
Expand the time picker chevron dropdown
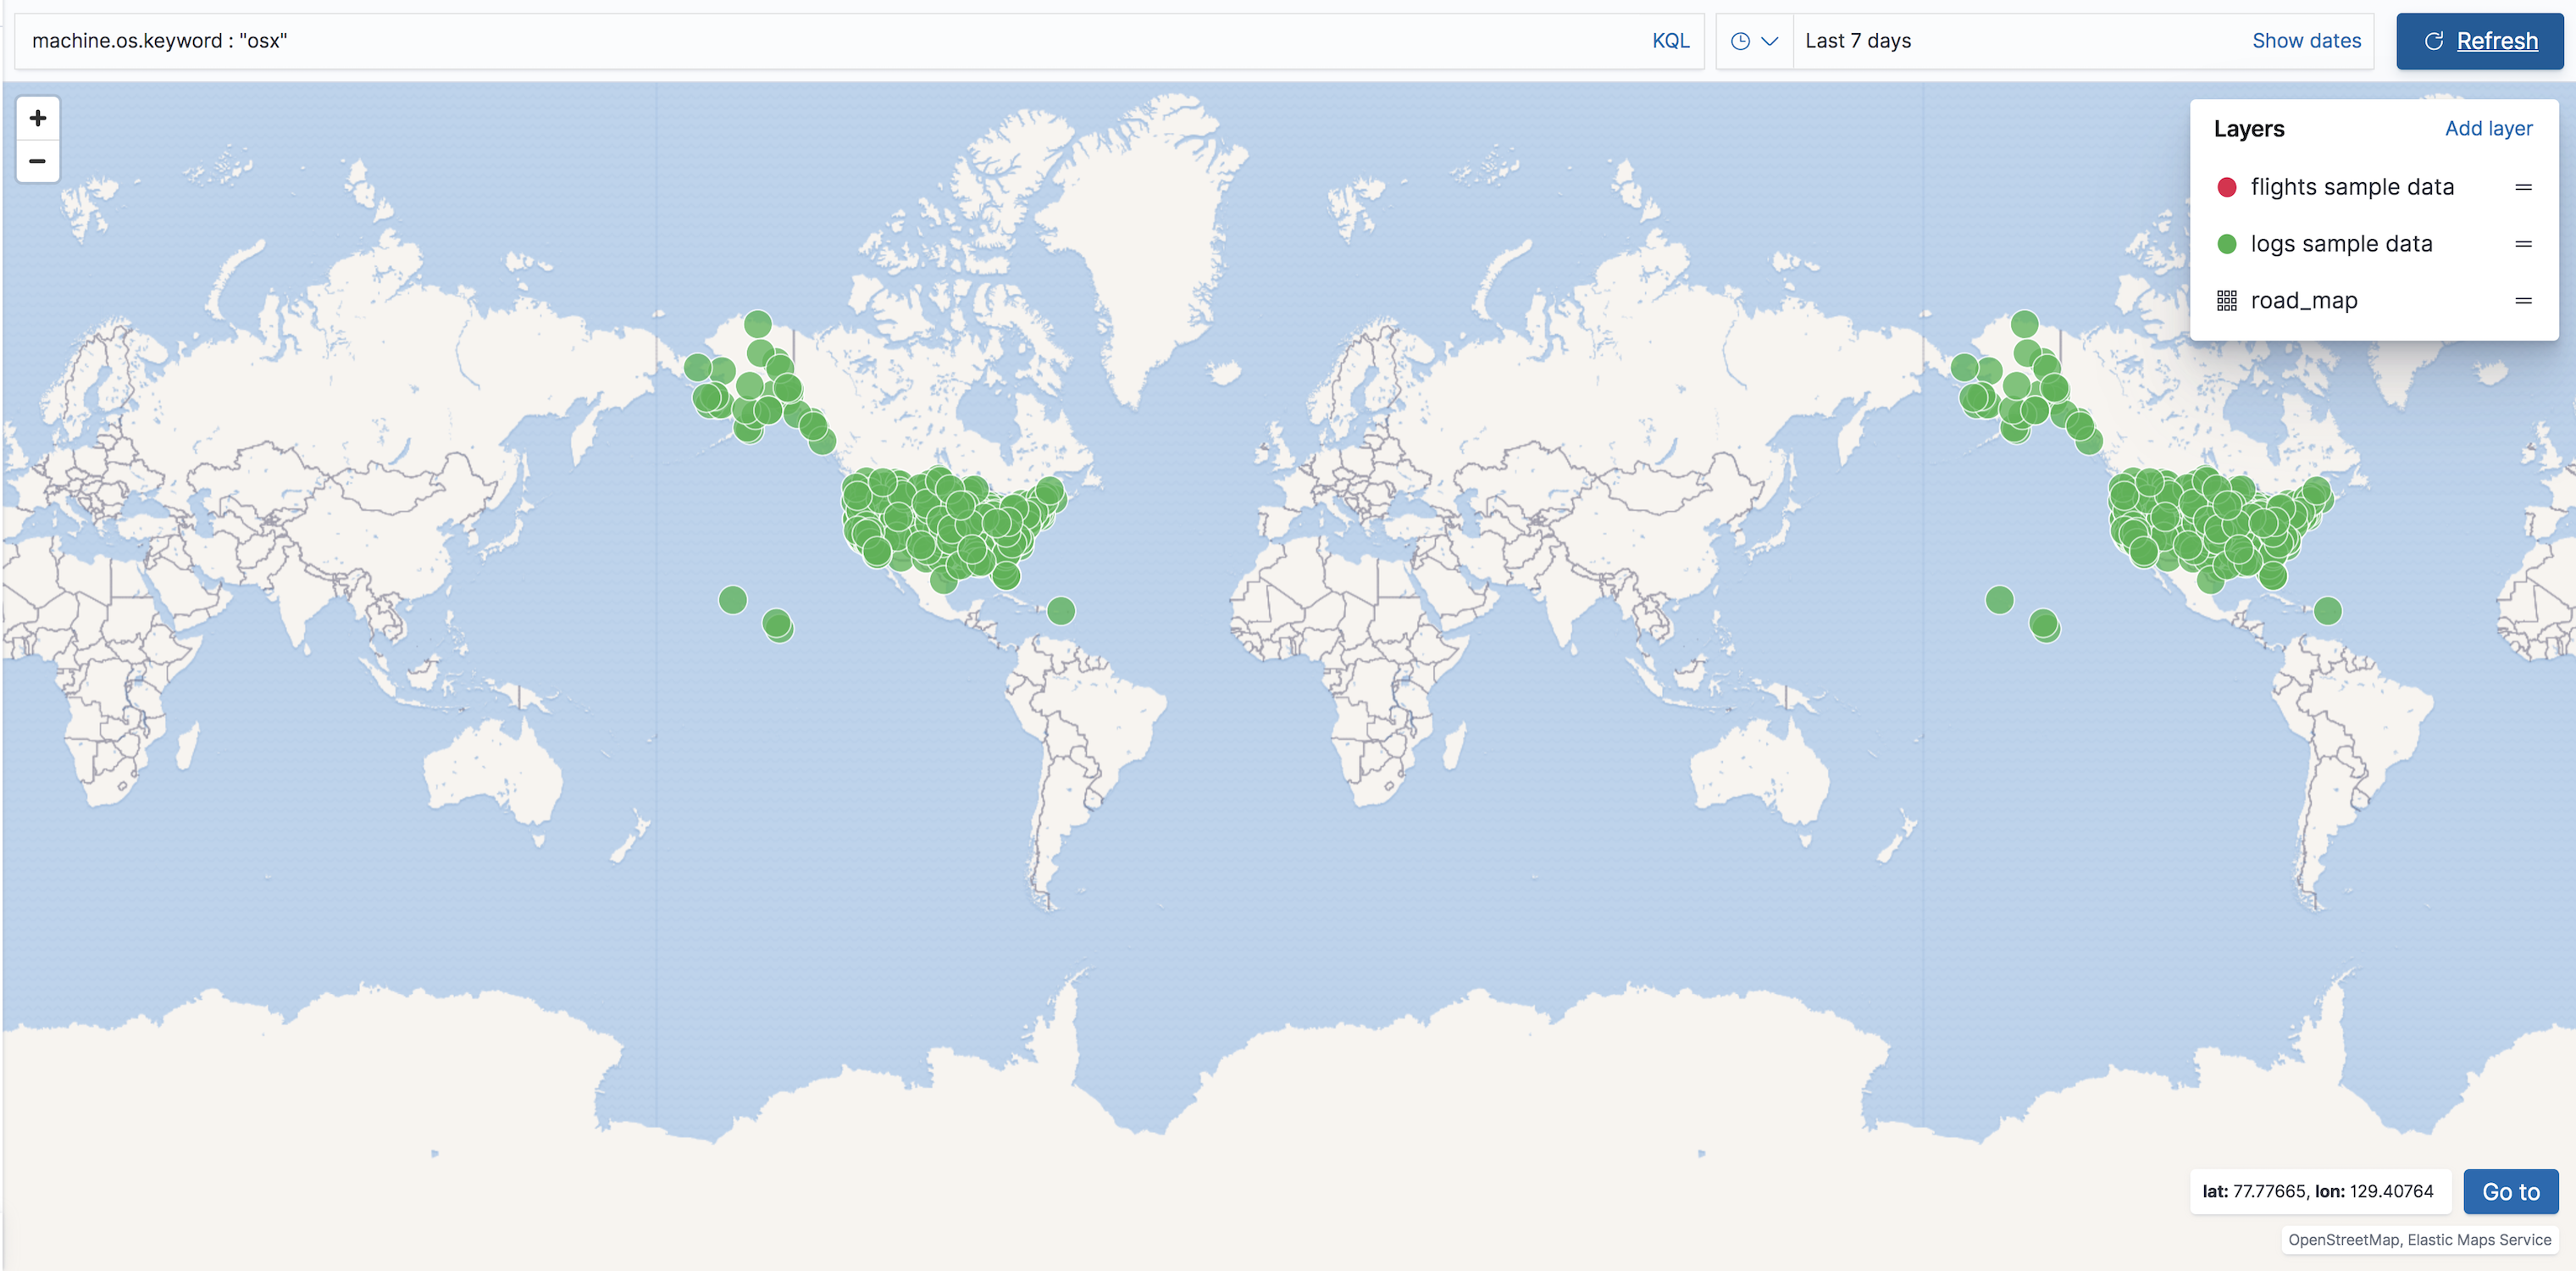coord(1770,41)
